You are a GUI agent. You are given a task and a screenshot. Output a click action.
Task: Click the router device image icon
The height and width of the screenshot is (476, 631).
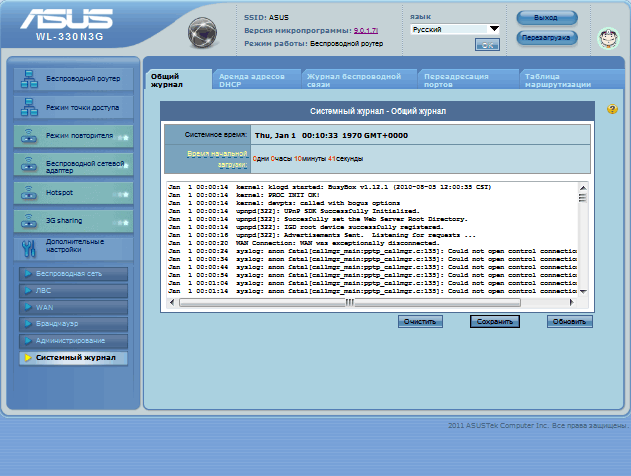pyautogui.click(x=207, y=30)
